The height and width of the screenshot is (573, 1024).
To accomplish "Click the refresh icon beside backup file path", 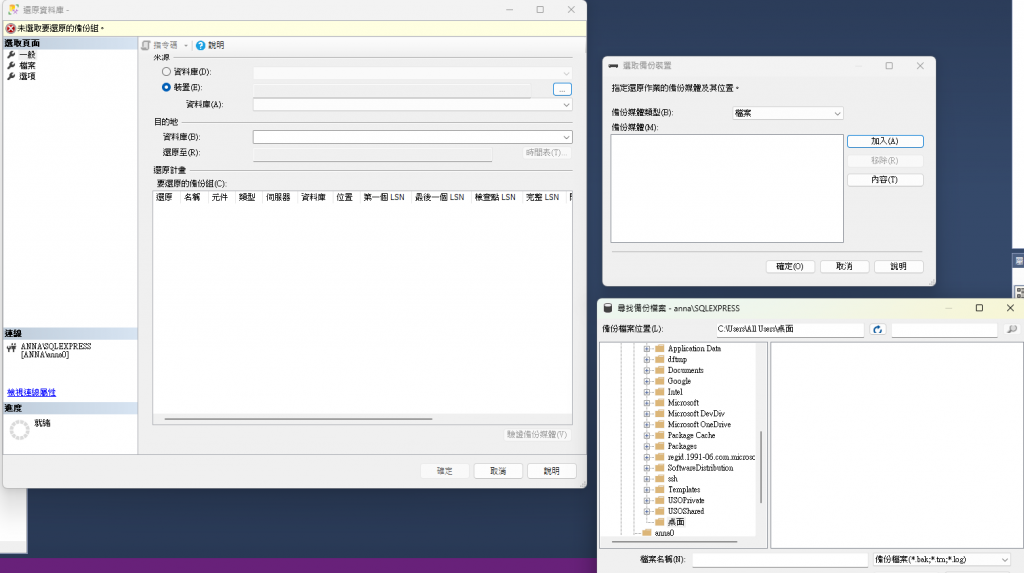I will (878, 329).
